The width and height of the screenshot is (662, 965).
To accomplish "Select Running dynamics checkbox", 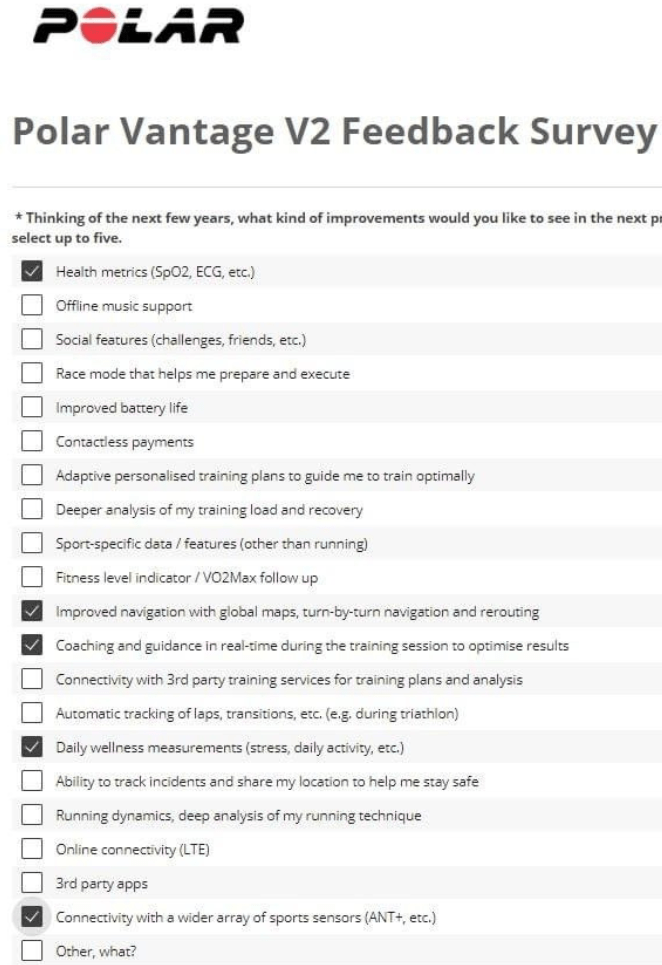I will (x=32, y=816).
